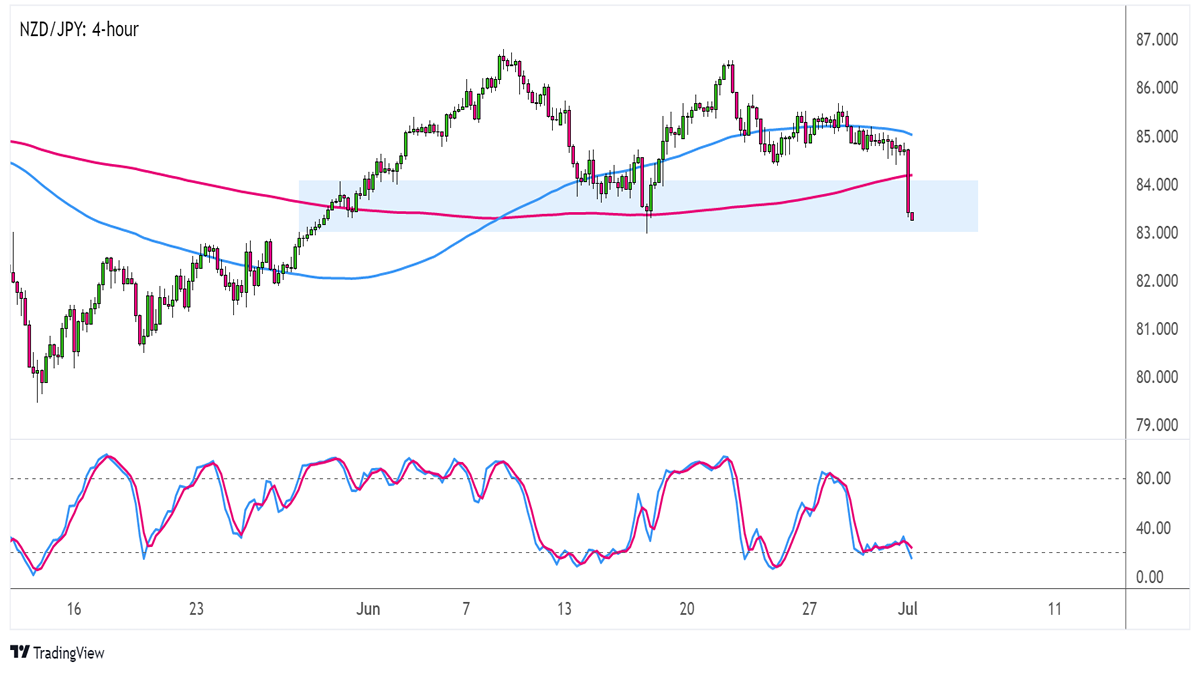Click the NZD/JPY: 4-hour chart title
The image size is (1200, 675).
click(x=78, y=30)
